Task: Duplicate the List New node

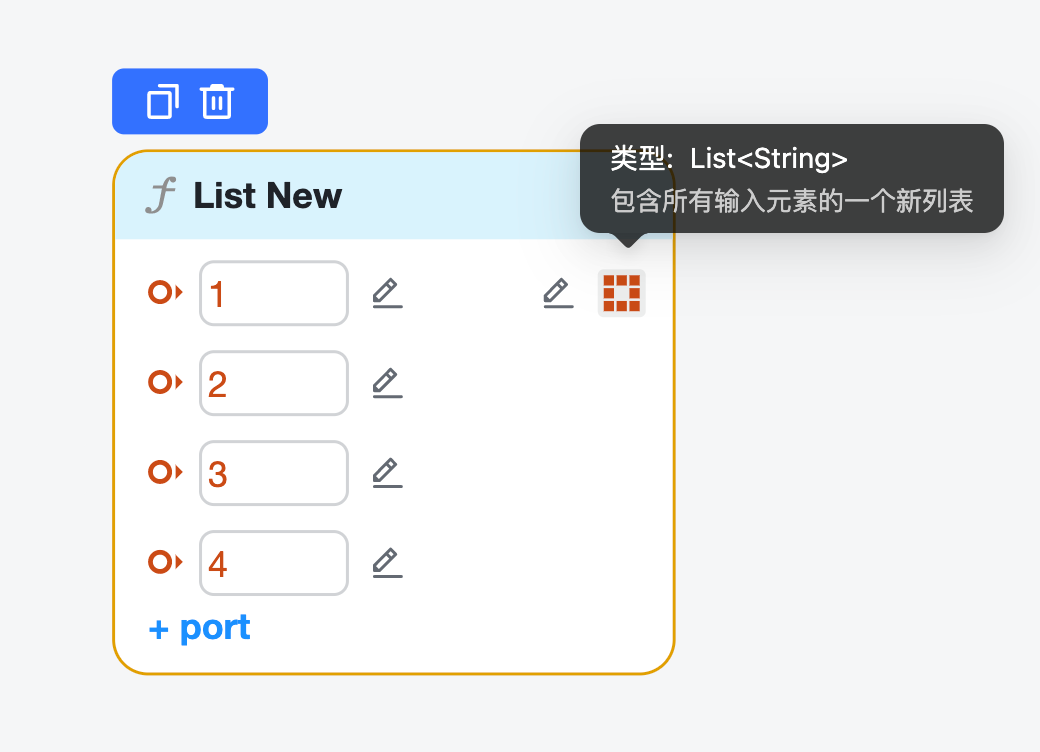Action: point(161,101)
